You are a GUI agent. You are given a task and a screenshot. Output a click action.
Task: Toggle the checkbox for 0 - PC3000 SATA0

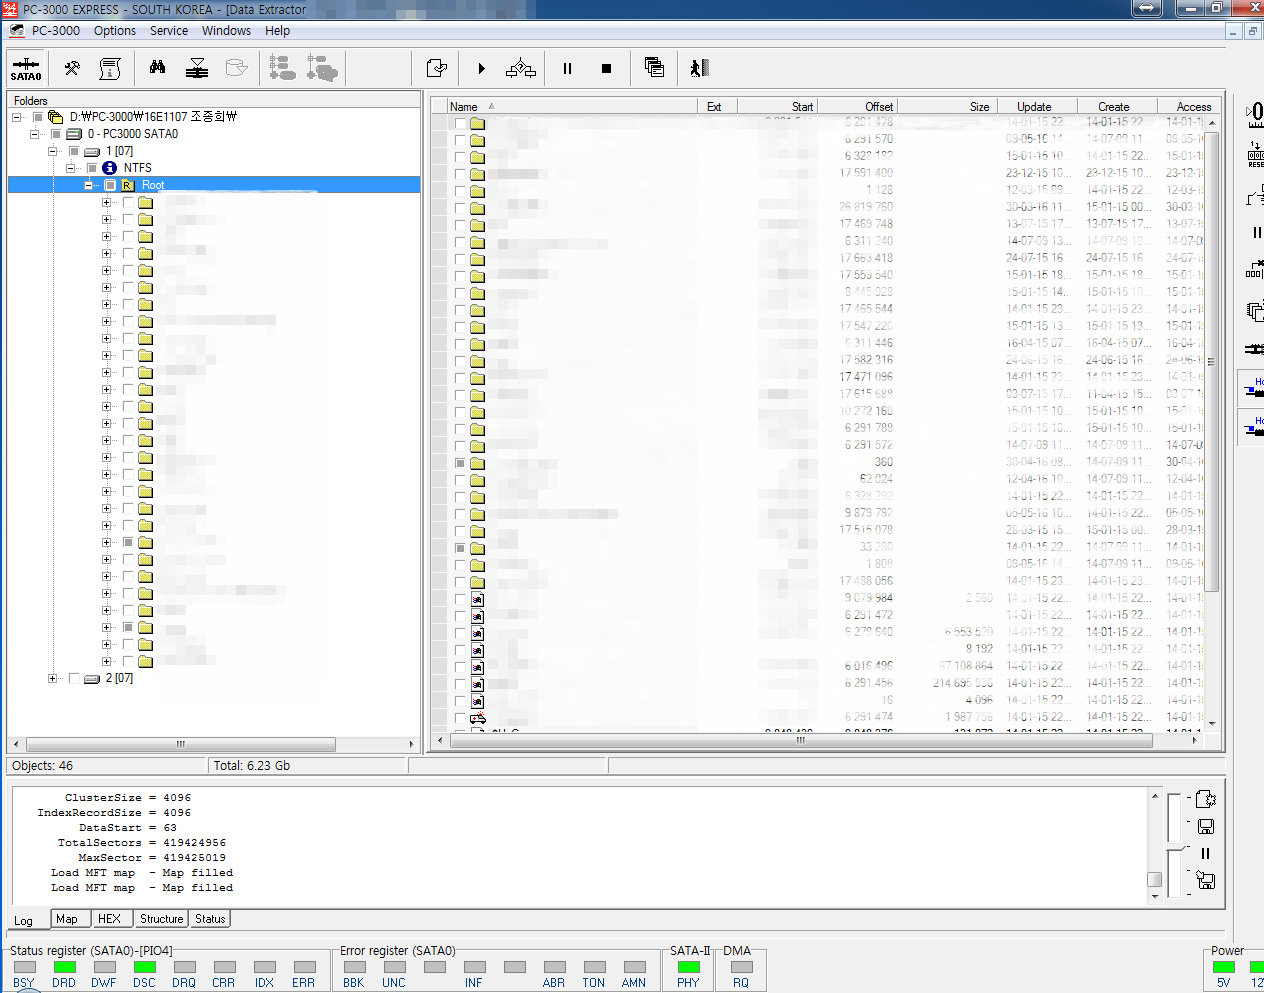[x=56, y=134]
